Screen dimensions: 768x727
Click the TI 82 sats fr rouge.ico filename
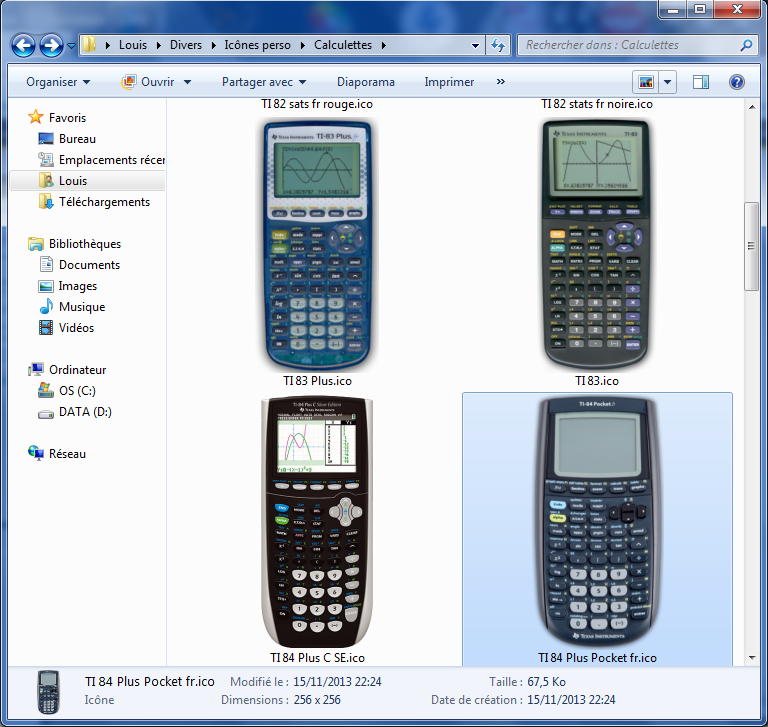click(x=317, y=104)
